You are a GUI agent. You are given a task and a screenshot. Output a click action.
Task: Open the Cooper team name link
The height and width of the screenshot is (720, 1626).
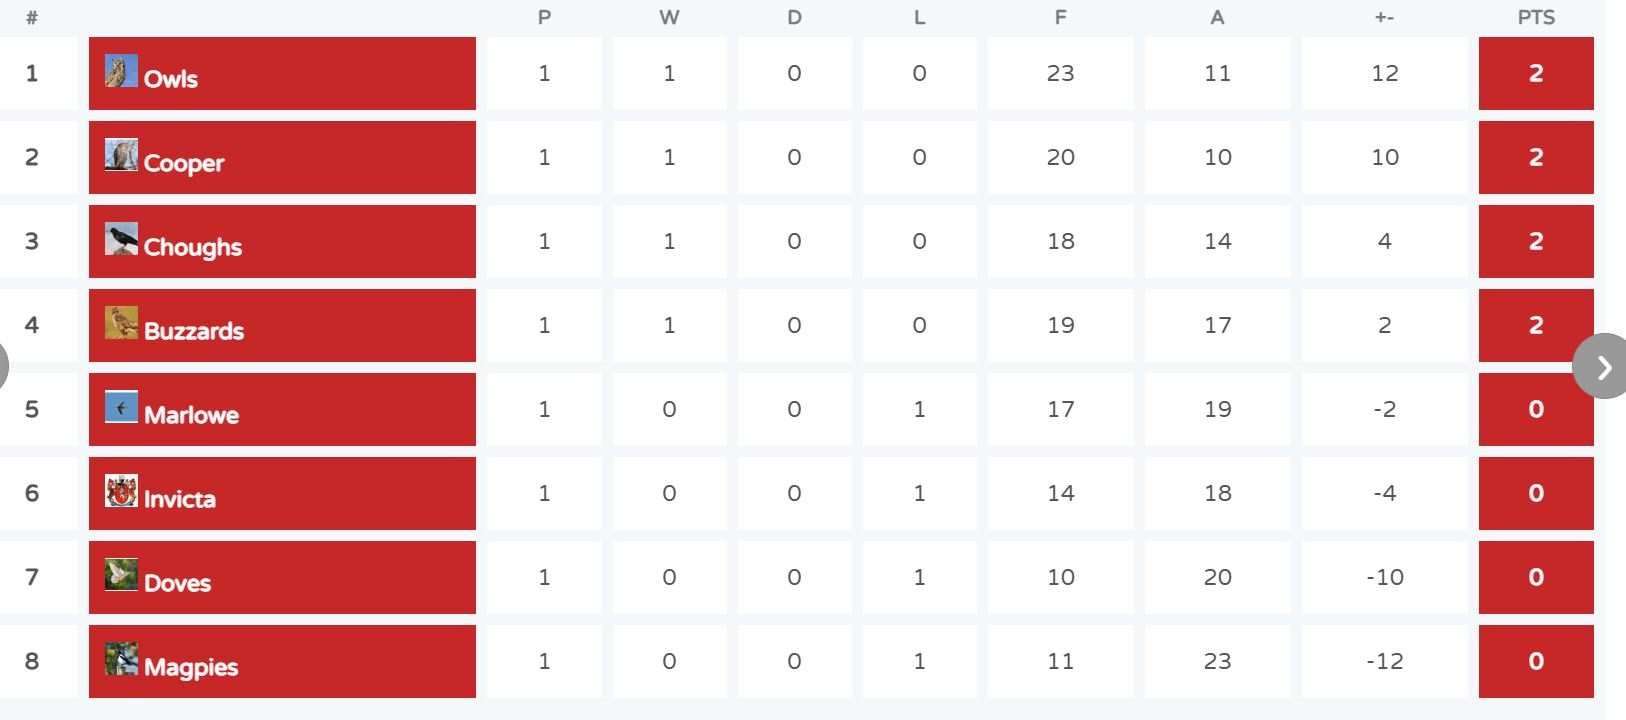184,163
